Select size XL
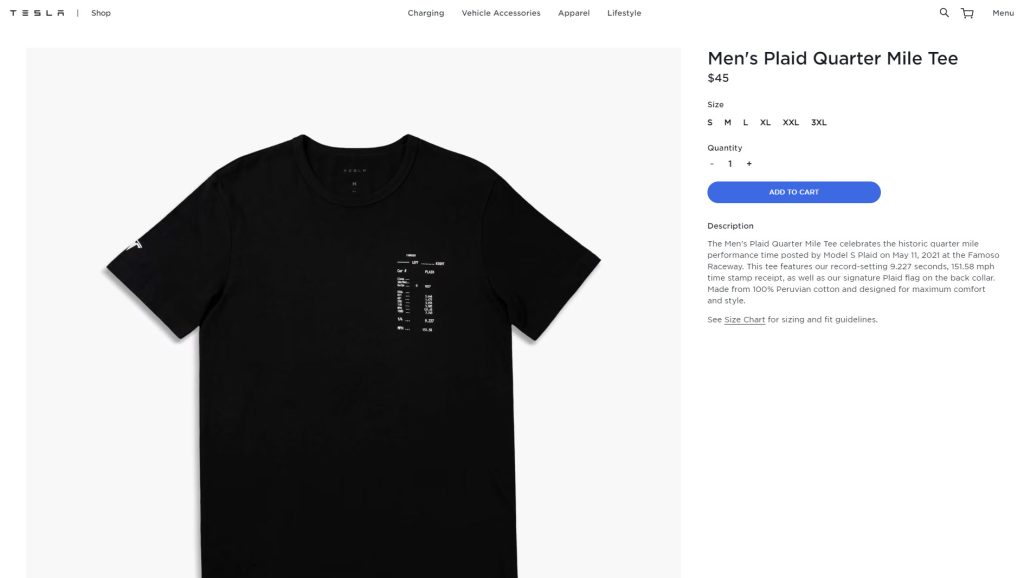The height and width of the screenshot is (578, 1024). pos(764,121)
